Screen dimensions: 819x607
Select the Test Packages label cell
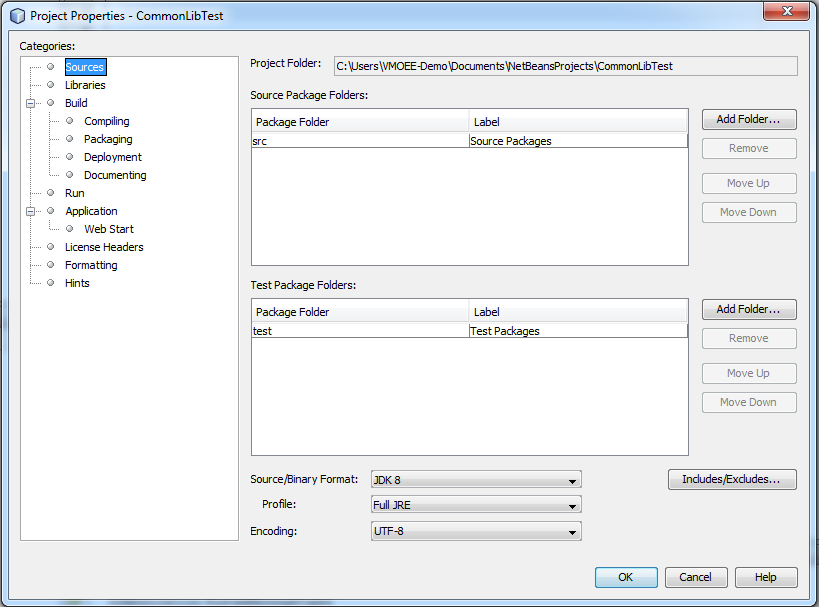click(x=578, y=331)
